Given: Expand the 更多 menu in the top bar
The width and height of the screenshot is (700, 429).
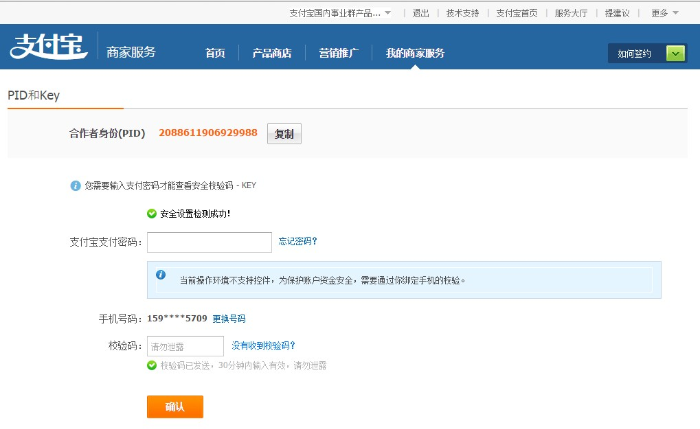Looking at the screenshot, I should [x=665, y=13].
